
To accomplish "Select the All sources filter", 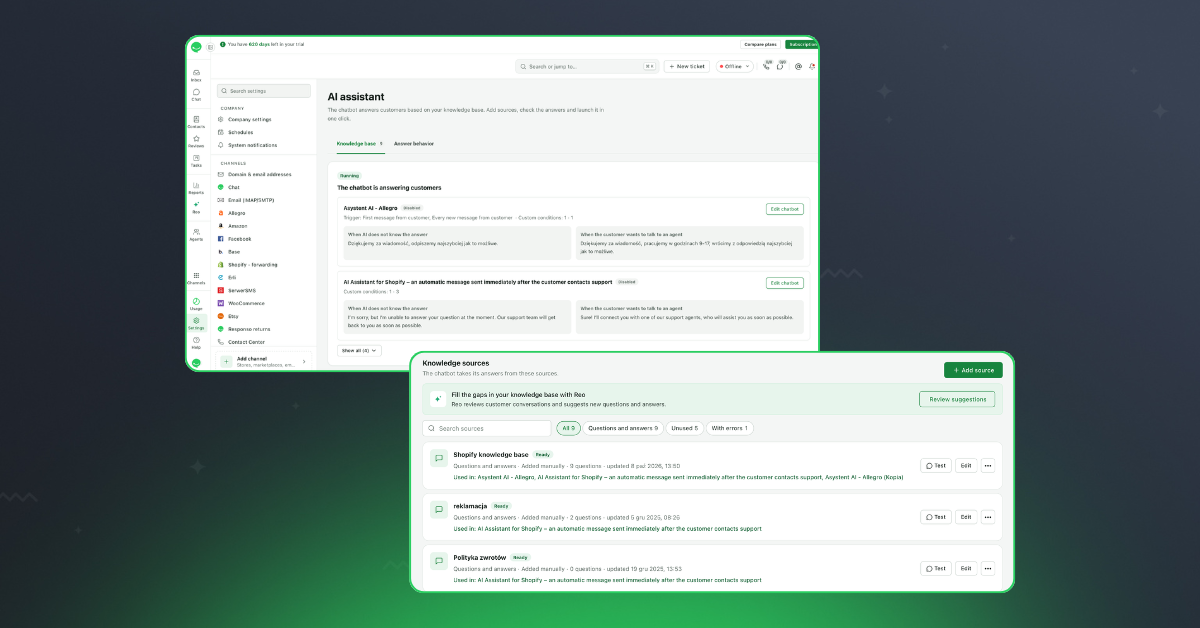I will pos(568,428).
